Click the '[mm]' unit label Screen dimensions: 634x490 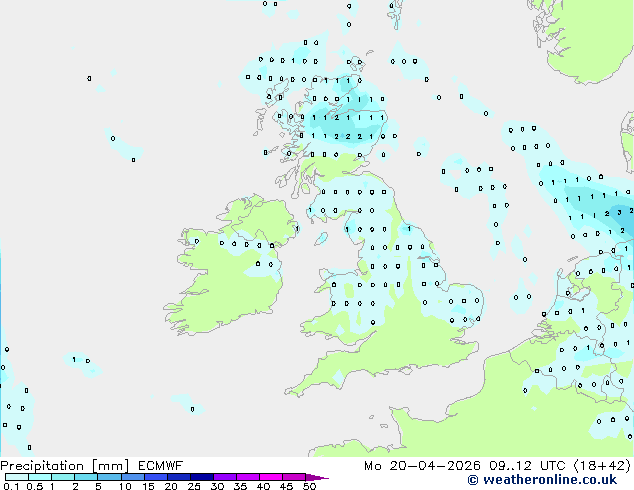[110, 466]
